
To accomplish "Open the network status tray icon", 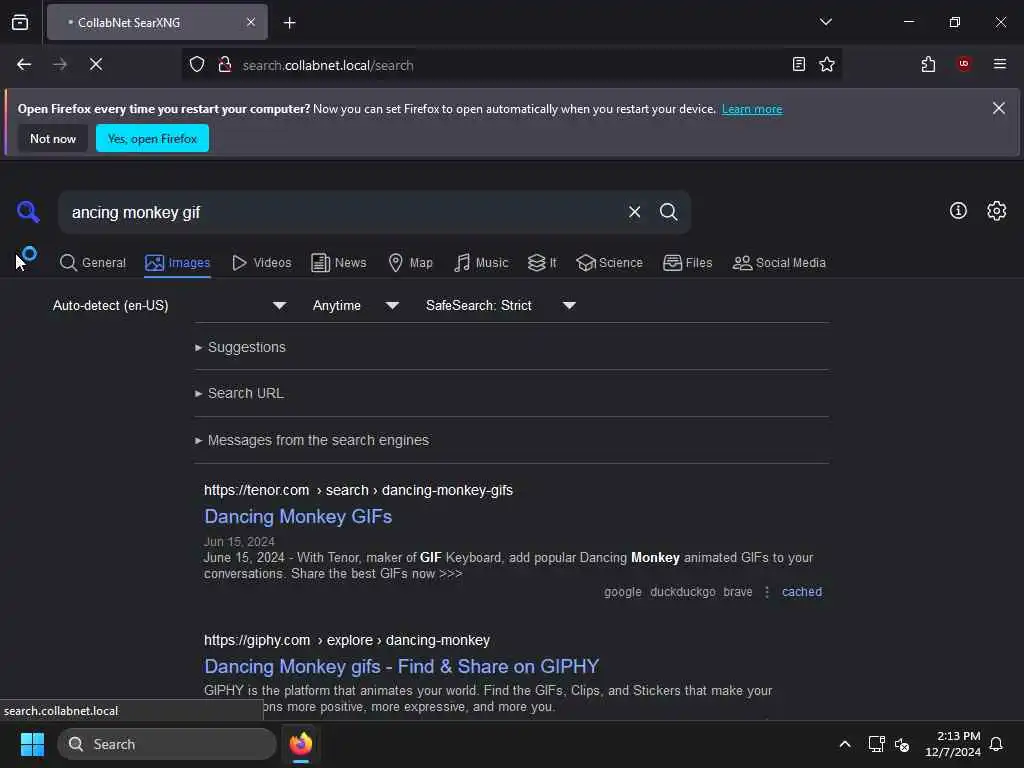I will pos(876,744).
